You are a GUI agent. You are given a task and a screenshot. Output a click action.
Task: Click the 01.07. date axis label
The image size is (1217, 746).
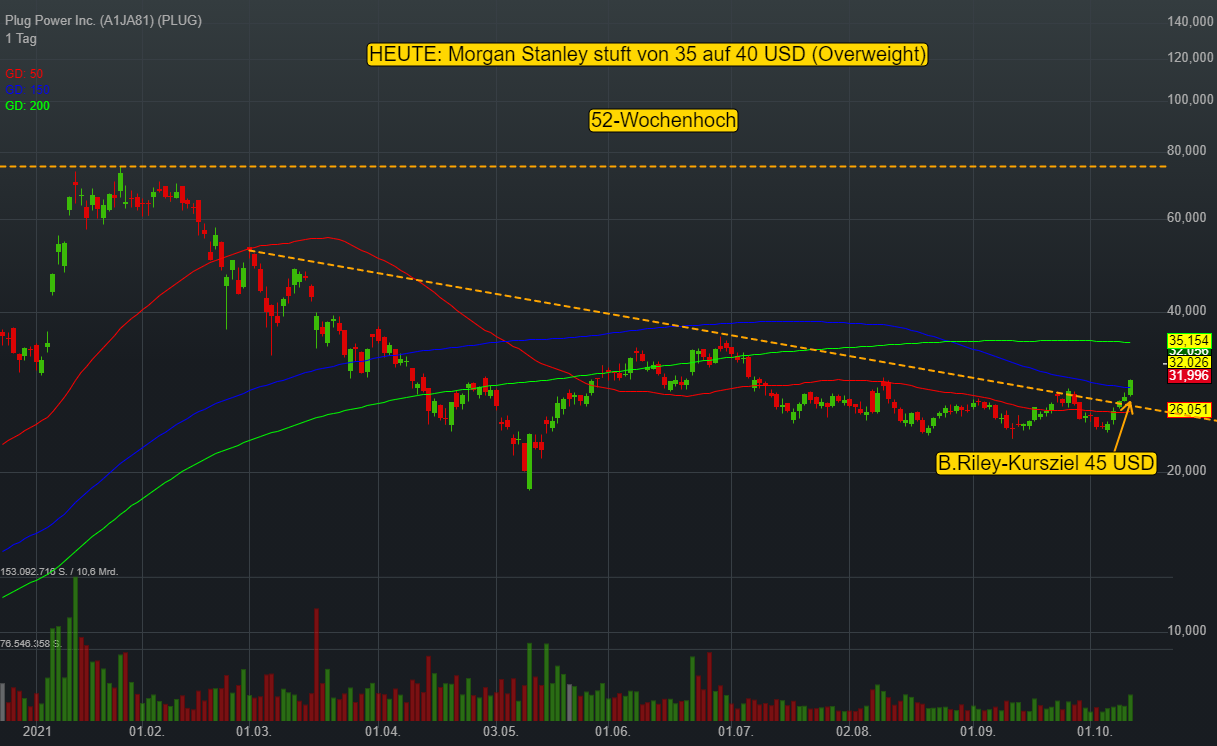click(734, 732)
